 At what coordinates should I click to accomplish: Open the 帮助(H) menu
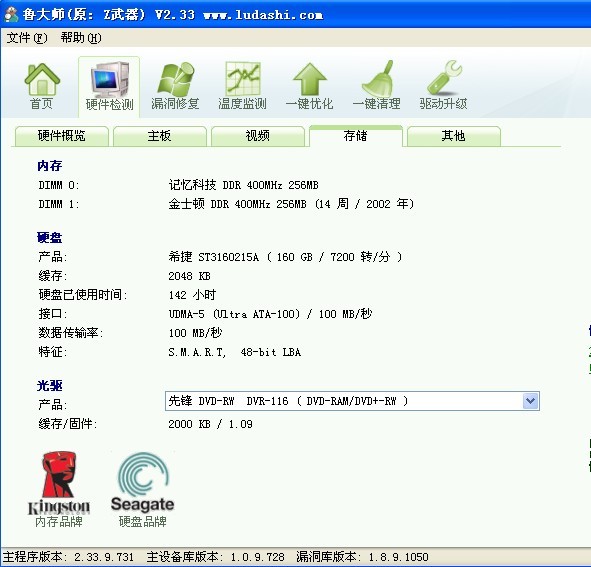point(81,38)
